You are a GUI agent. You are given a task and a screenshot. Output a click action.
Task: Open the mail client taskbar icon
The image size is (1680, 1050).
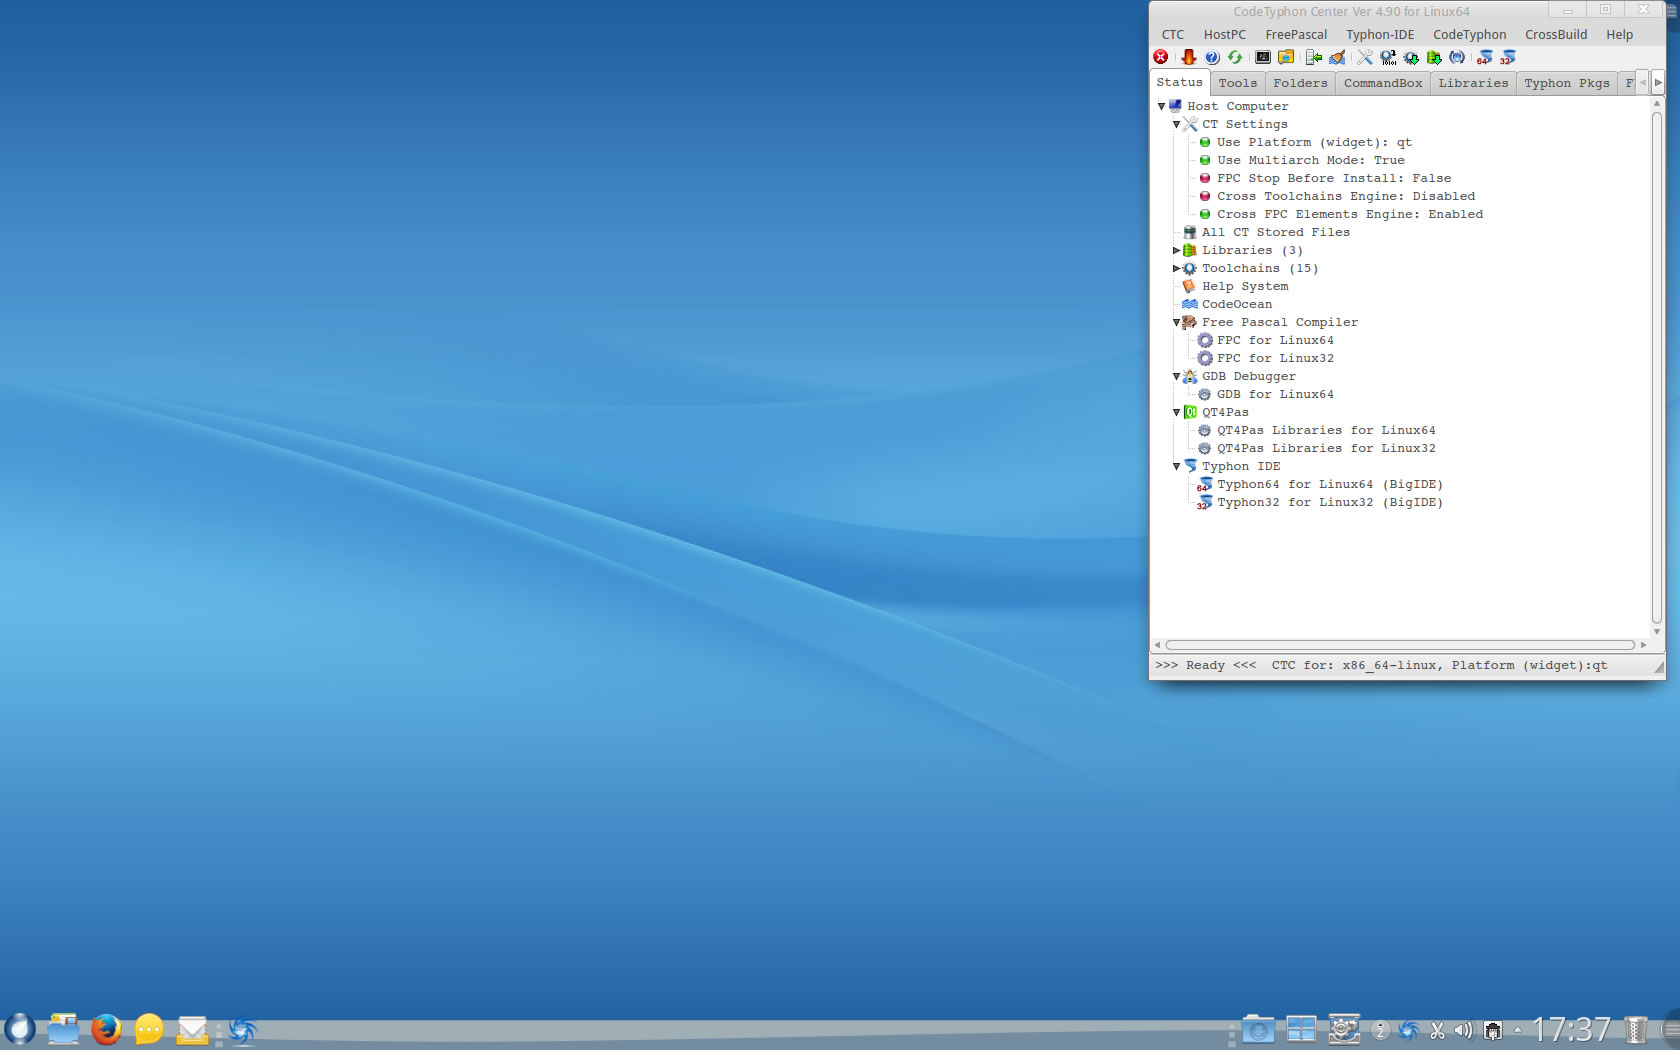(192, 1029)
